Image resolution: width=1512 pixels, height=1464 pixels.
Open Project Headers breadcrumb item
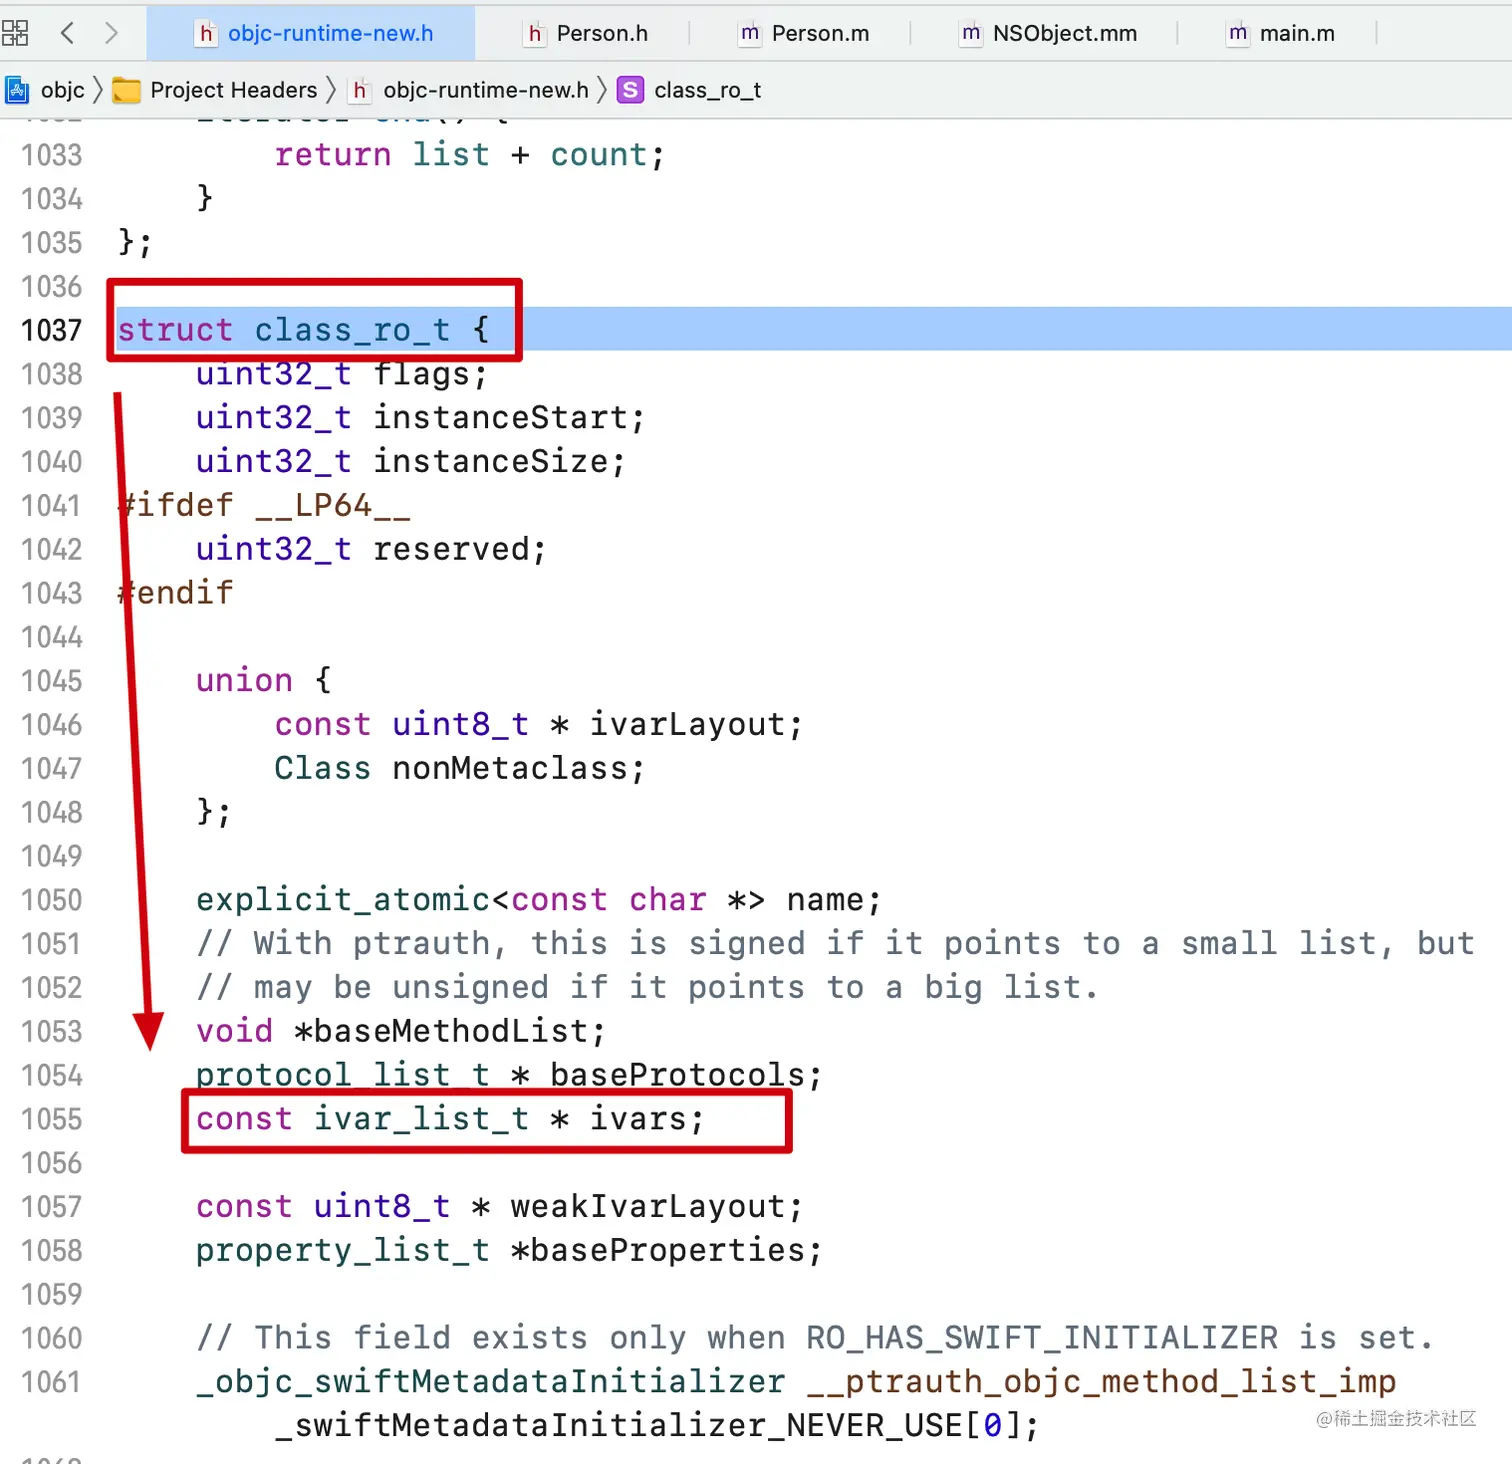click(x=233, y=90)
